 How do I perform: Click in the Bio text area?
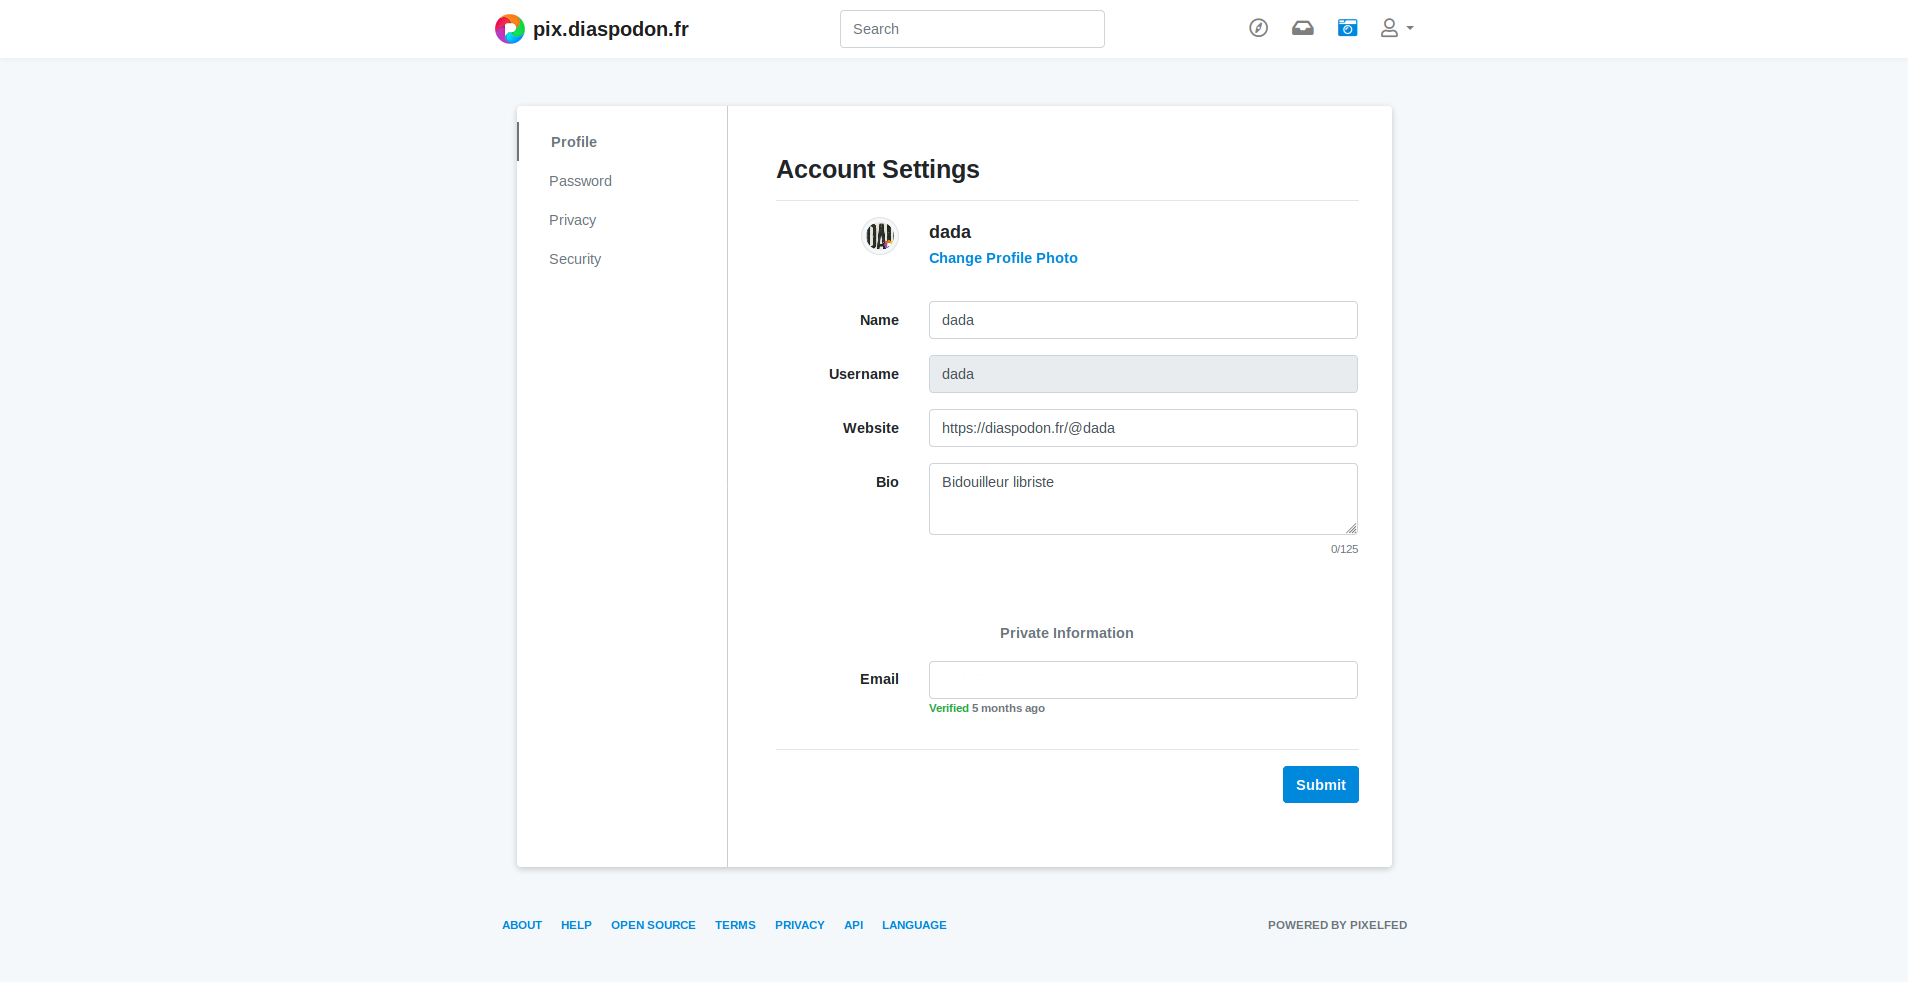1142,499
